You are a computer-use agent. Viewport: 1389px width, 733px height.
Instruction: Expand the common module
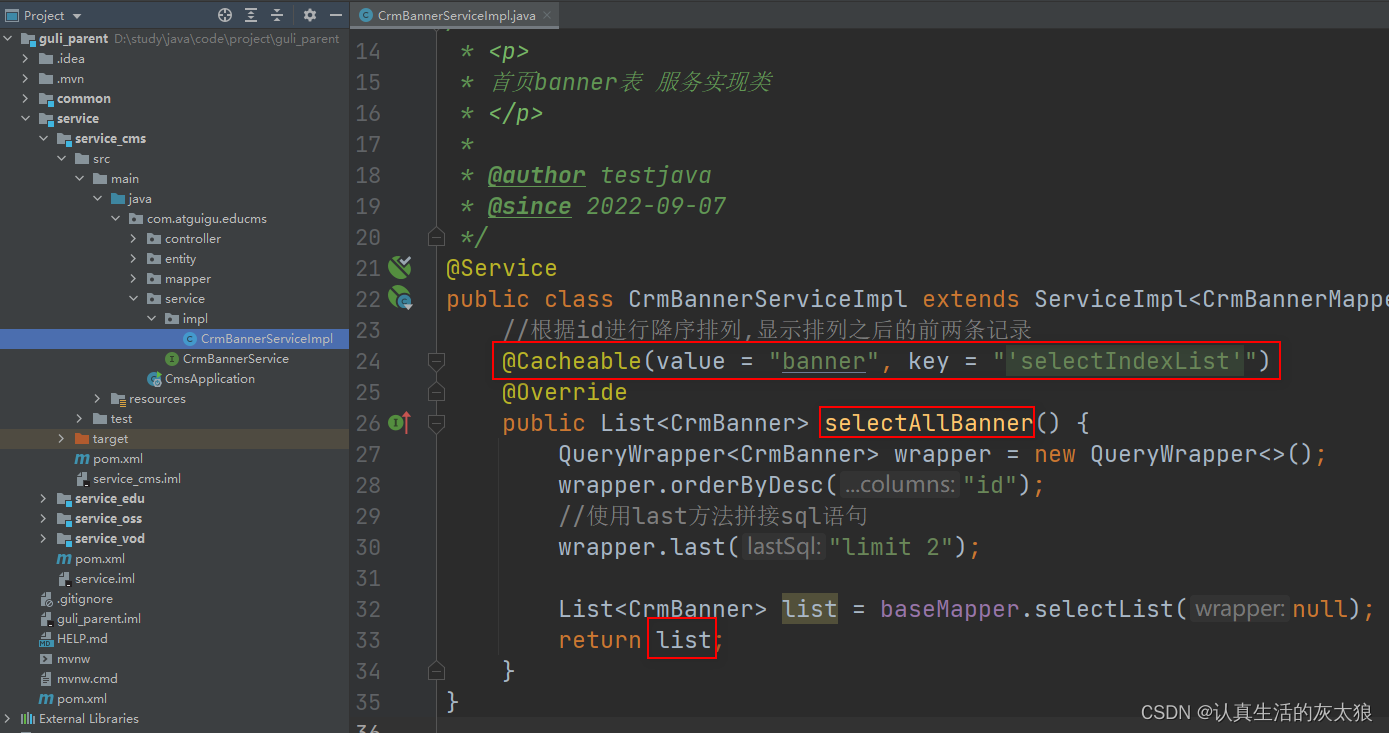(x=25, y=98)
